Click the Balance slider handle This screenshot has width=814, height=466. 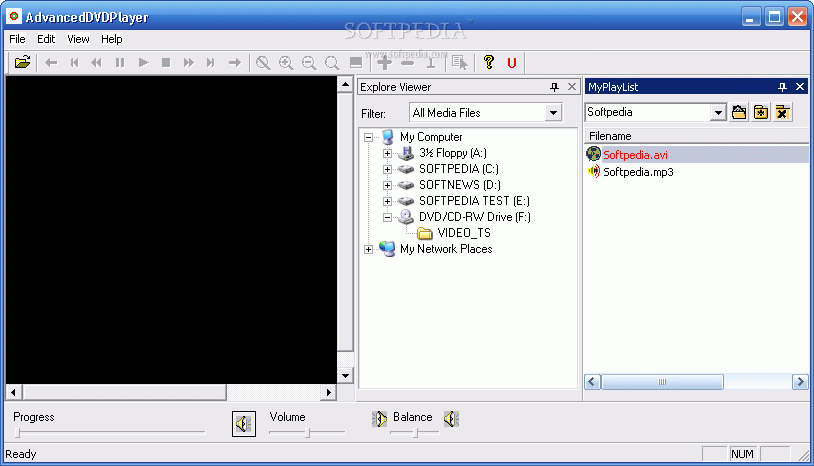[415, 432]
